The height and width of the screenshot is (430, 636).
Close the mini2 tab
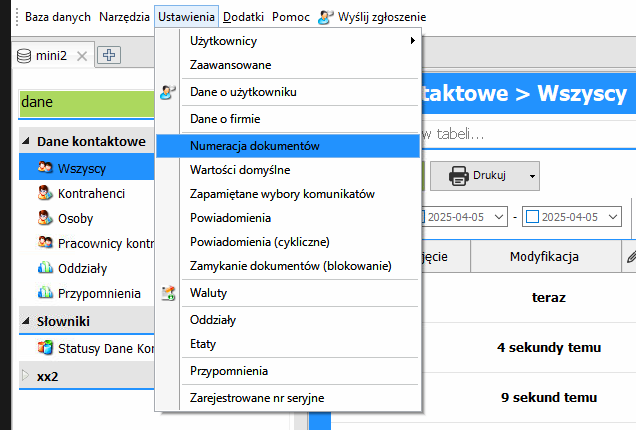(x=82, y=56)
